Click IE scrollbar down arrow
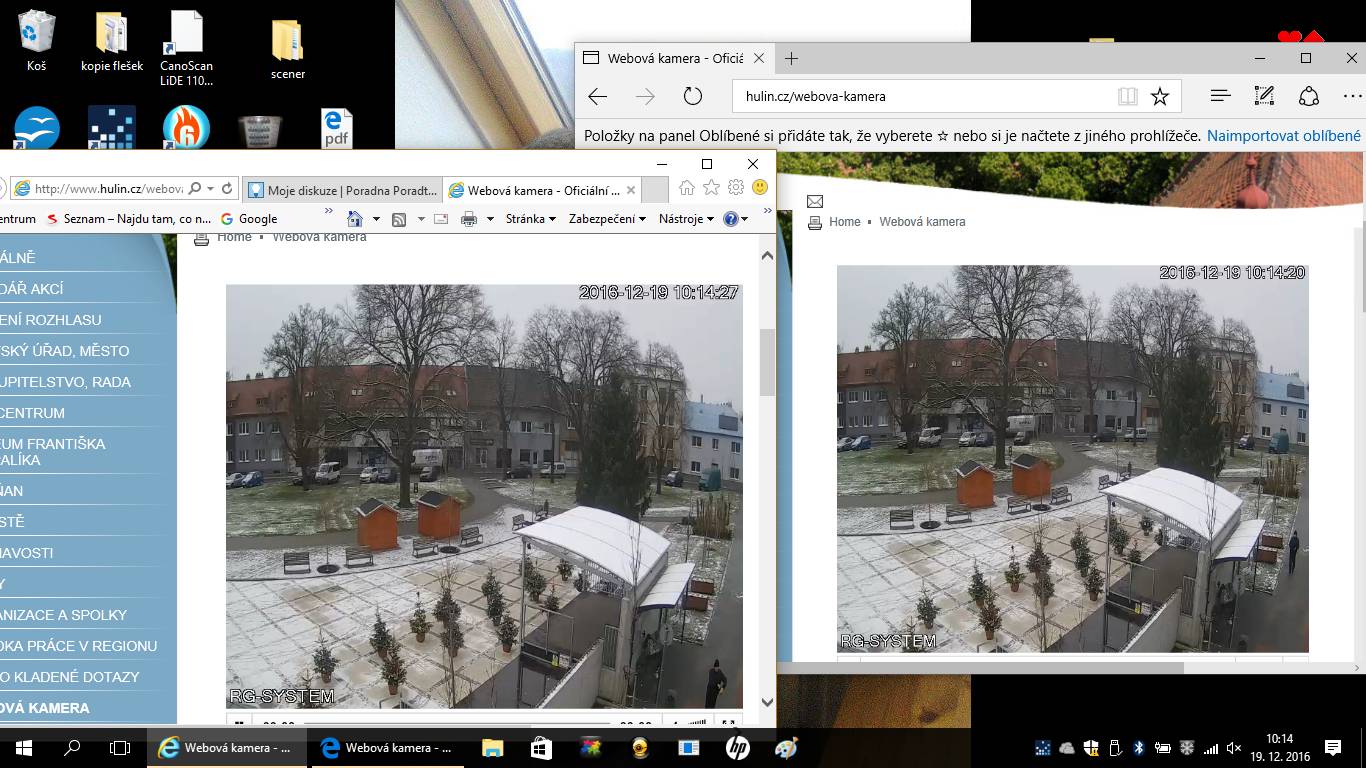This screenshot has width=1366, height=768. pyautogui.click(x=767, y=703)
